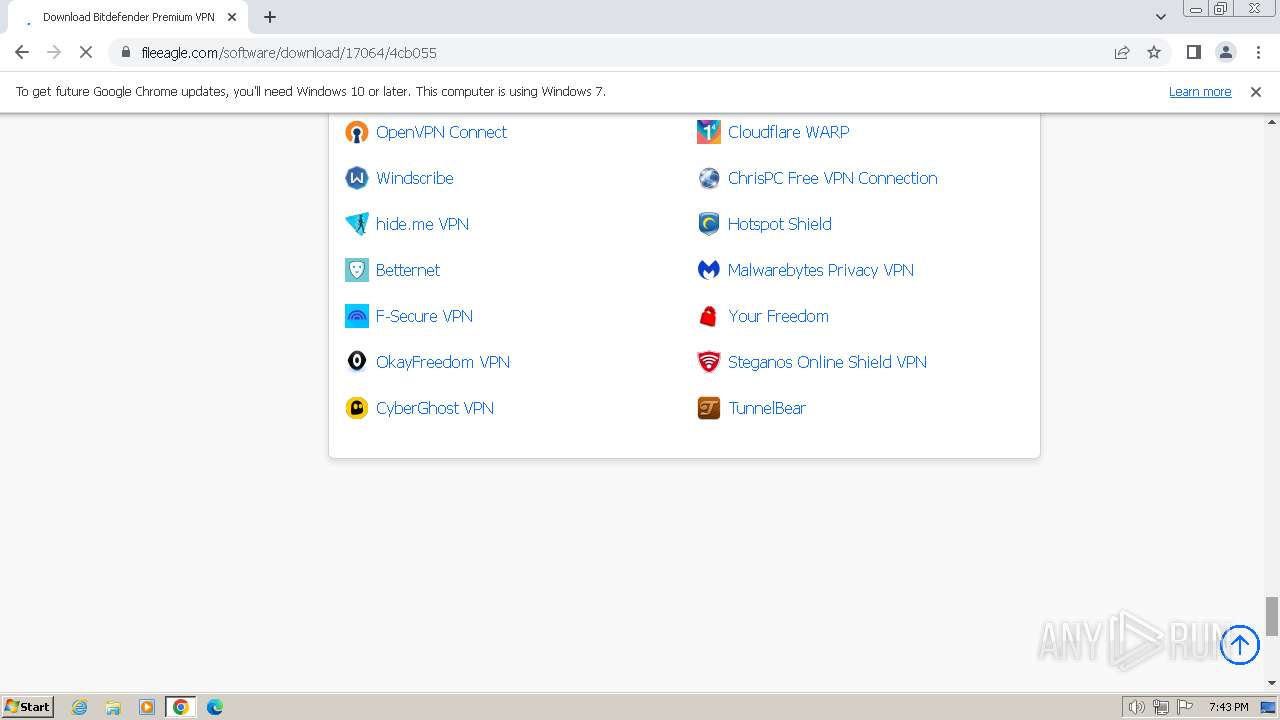This screenshot has width=1280, height=720.
Task: Click the Learn more link
Action: [x=1200, y=91]
